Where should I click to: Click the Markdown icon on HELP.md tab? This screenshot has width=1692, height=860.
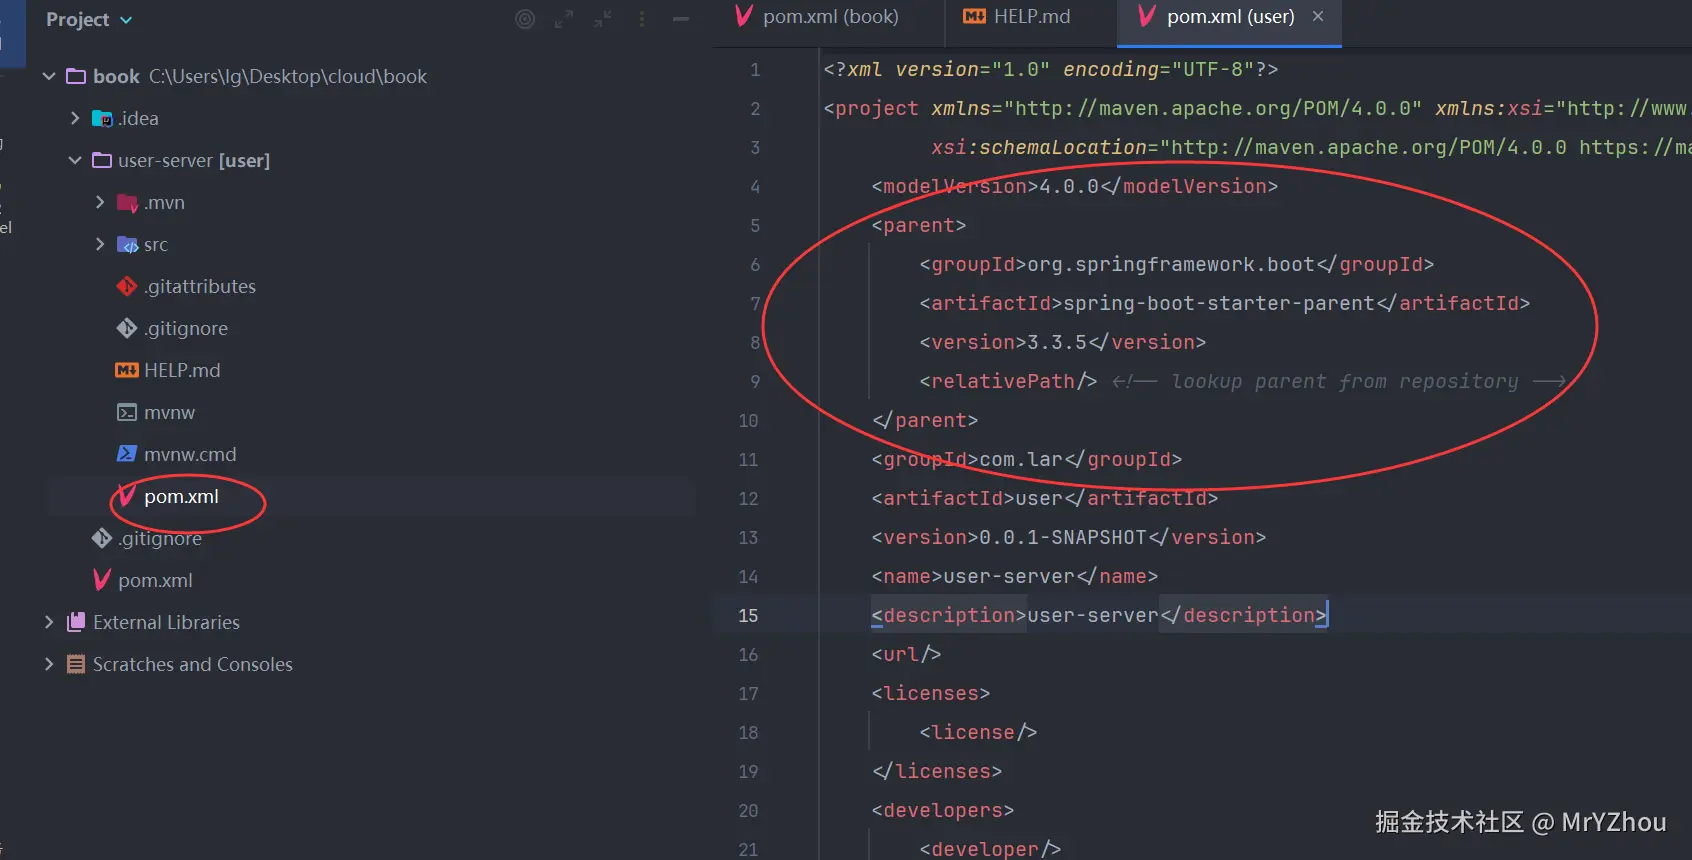(x=974, y=16)
